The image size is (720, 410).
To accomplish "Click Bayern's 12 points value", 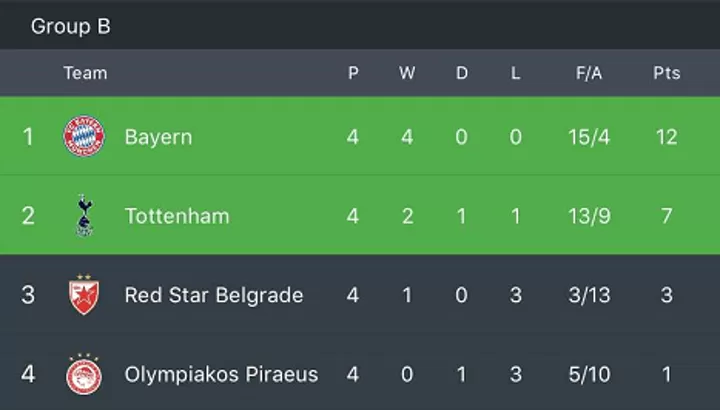I will point(667,137).
